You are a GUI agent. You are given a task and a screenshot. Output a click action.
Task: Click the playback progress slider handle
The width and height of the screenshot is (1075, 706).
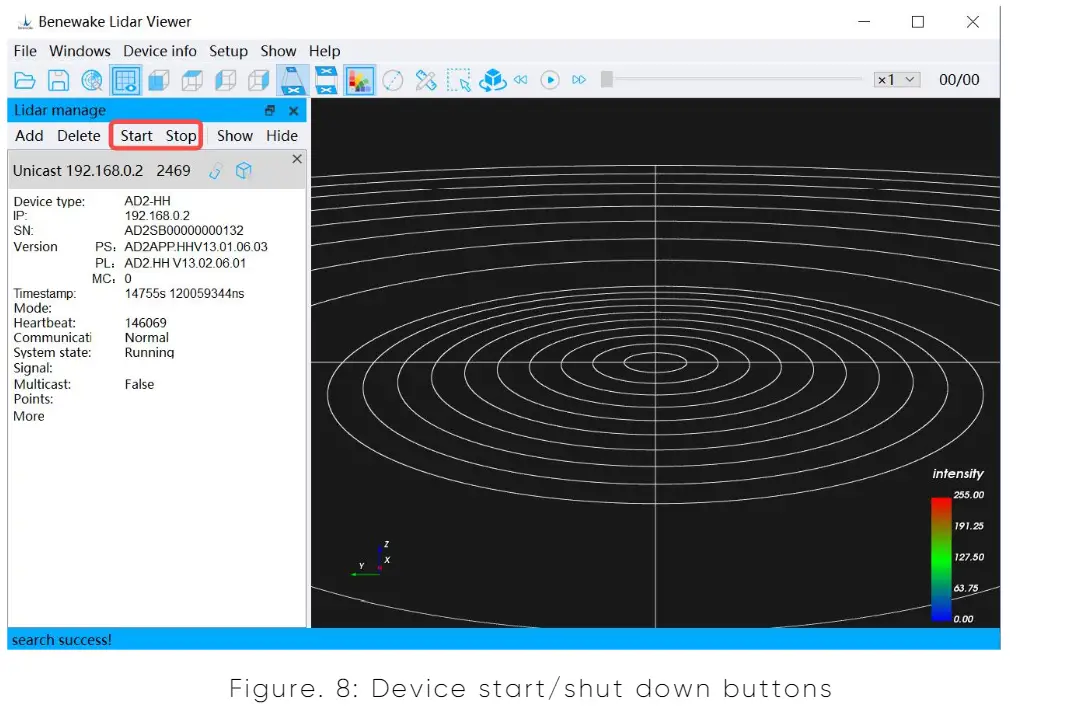click(607, 80)
